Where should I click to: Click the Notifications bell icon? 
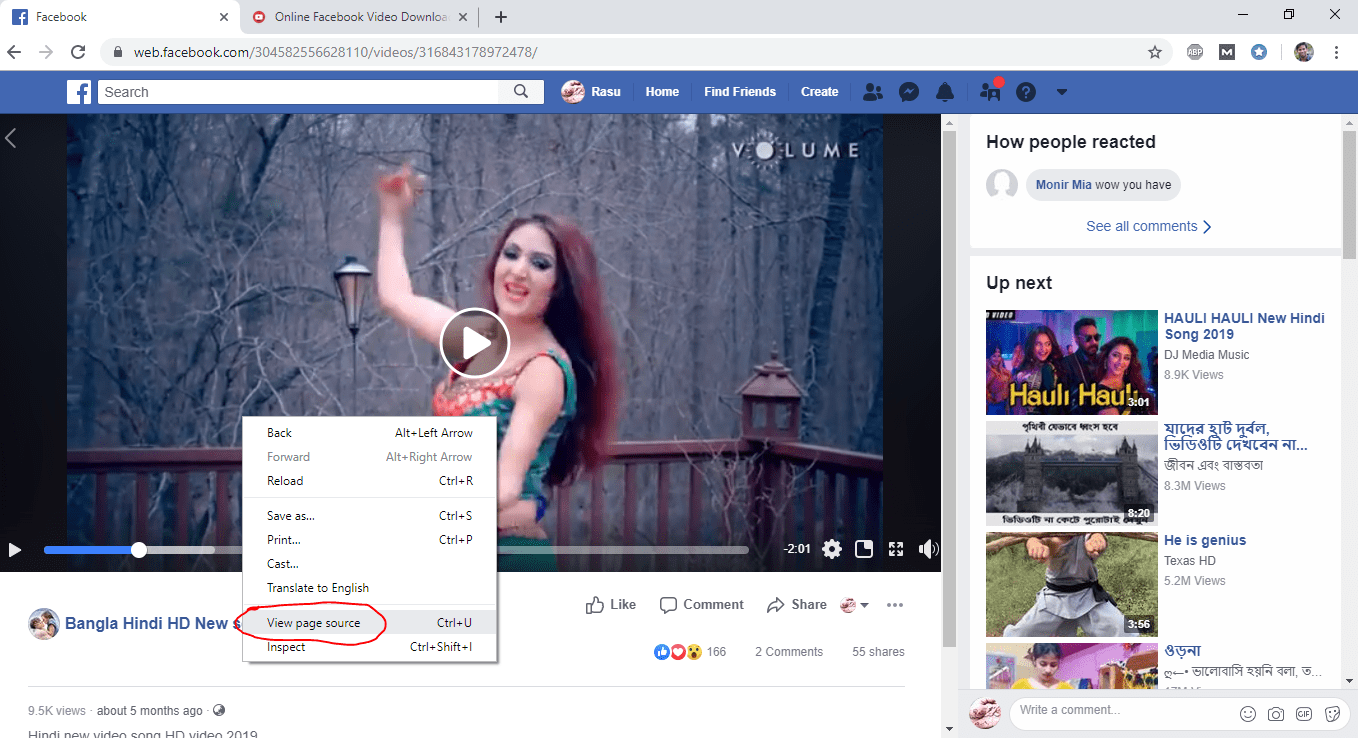[x=944, y=91]
